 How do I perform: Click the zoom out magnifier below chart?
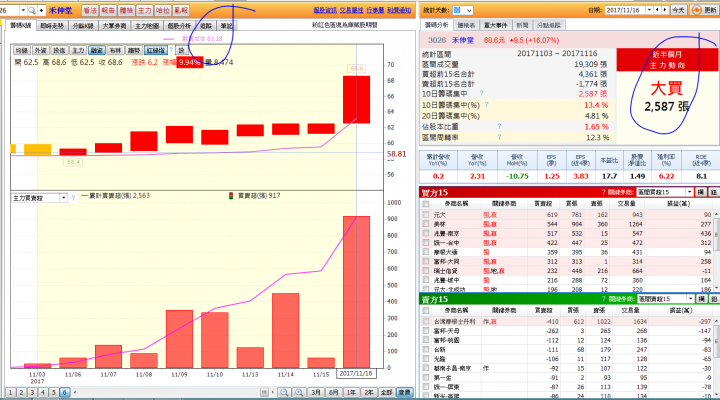click(284, 392)
